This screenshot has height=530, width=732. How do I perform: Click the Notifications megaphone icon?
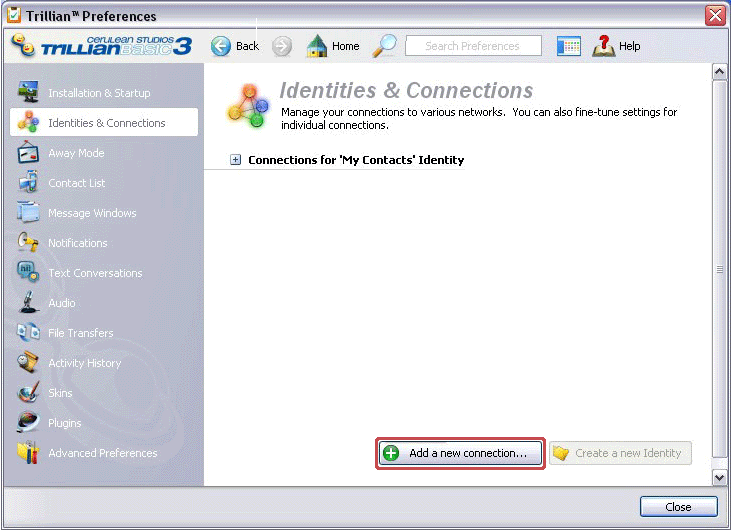pos(28,242)
